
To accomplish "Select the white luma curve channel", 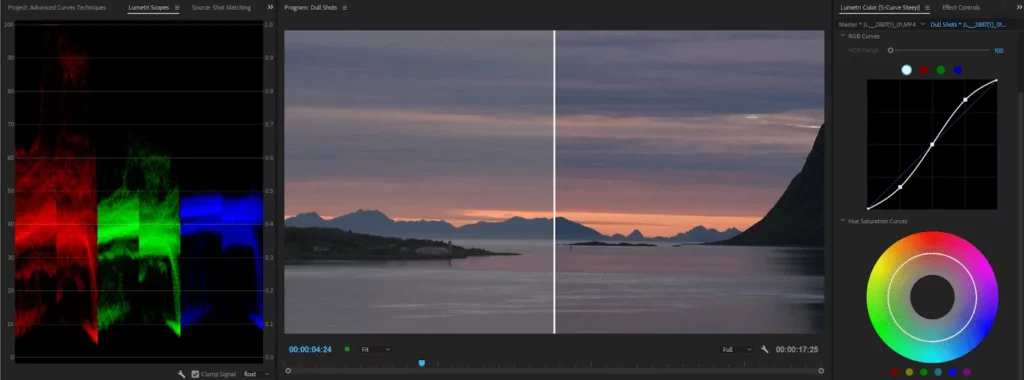I will pos(906,70).
